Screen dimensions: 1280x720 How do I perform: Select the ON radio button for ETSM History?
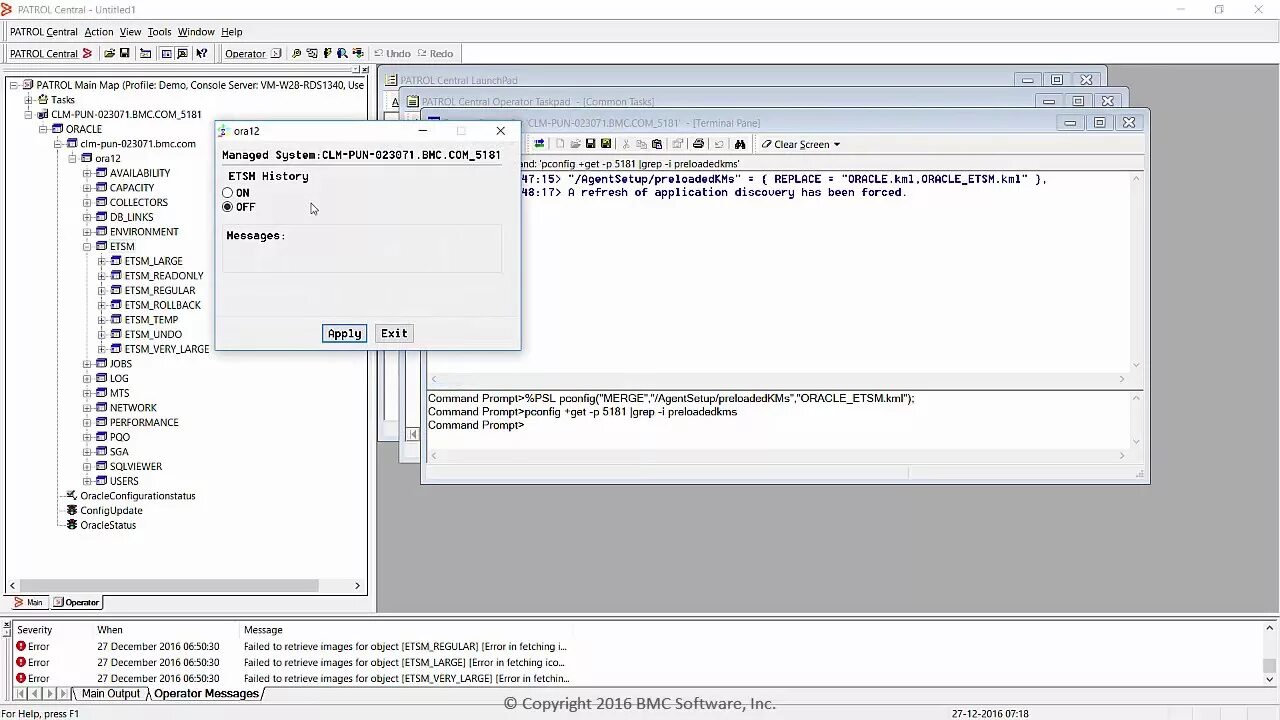pyautogui.click(x=228, y=193)
